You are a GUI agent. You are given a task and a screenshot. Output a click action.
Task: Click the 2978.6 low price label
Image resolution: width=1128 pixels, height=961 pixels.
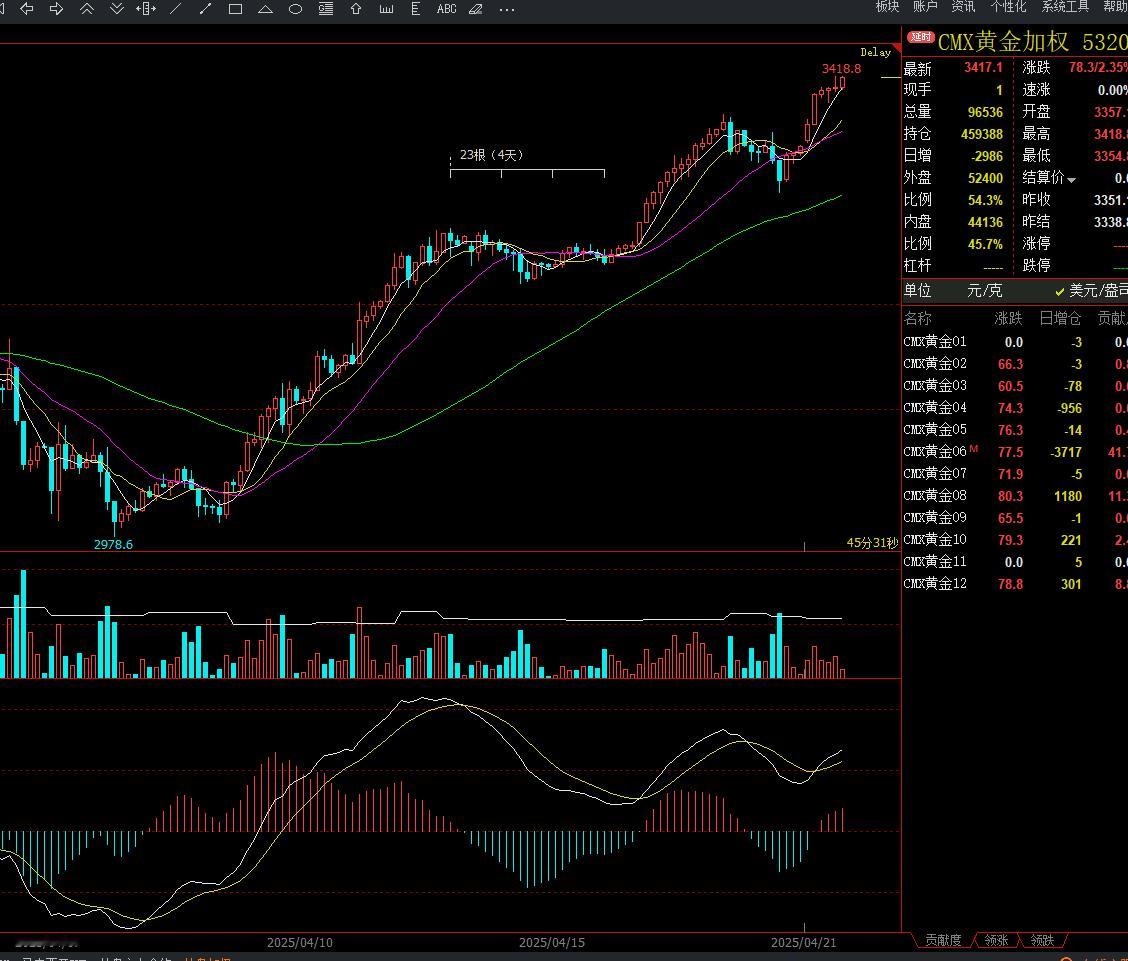tap(114, 545)
